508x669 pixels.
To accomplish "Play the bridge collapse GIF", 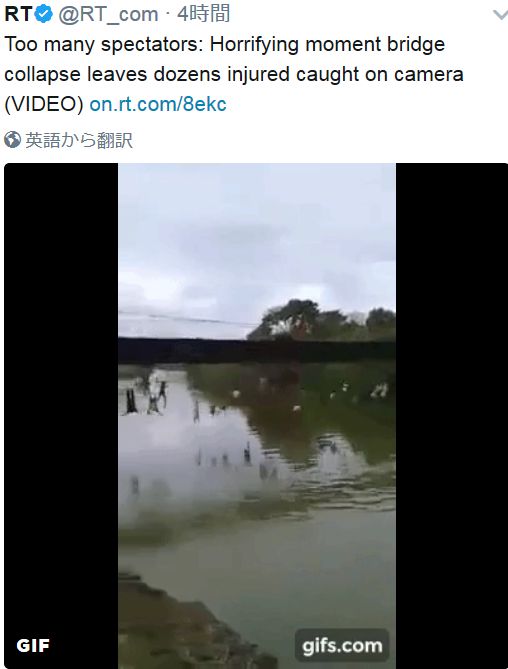I will [257, 416].
